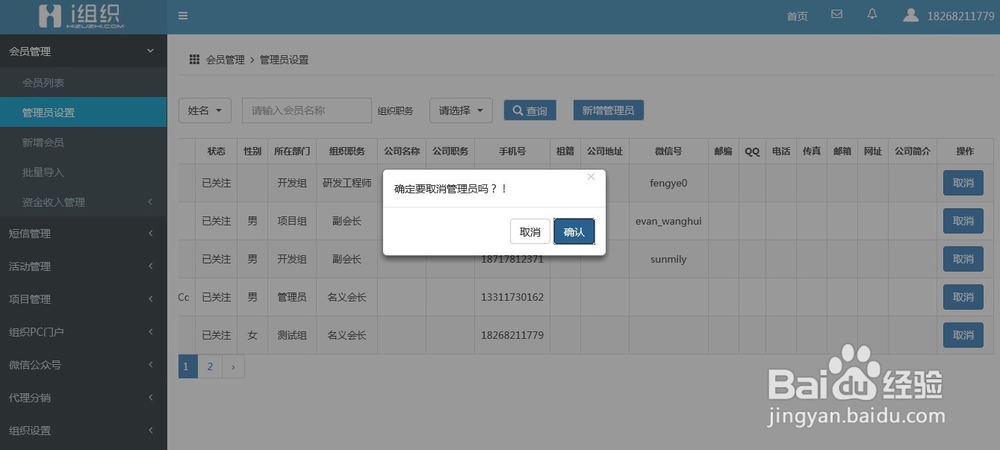Click the 所在部门 column header
1000x450 pixels.
click(x=292, y=152)
